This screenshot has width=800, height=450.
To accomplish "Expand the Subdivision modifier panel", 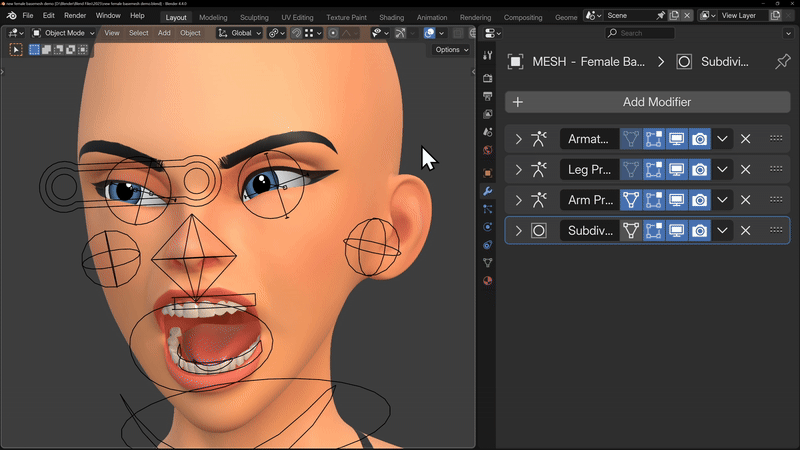I will (518, 231).
